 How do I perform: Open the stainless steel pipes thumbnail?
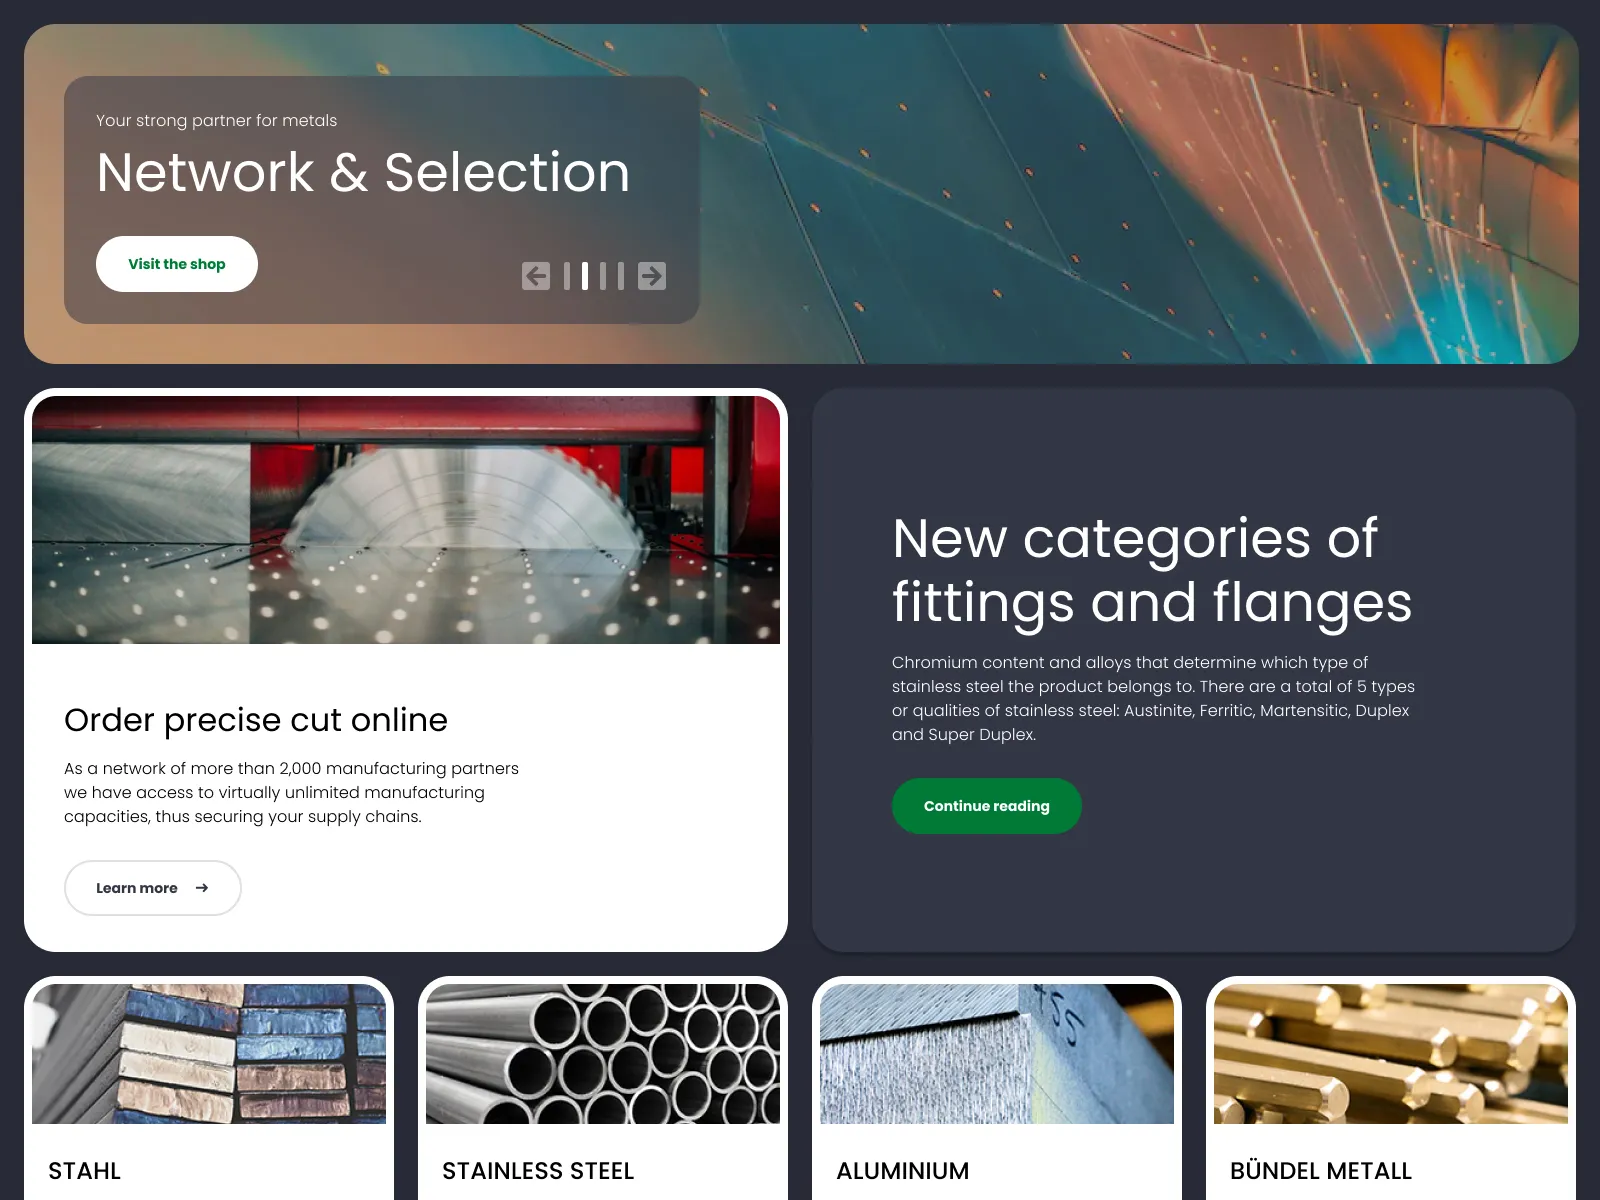(x=603, y=1054)
